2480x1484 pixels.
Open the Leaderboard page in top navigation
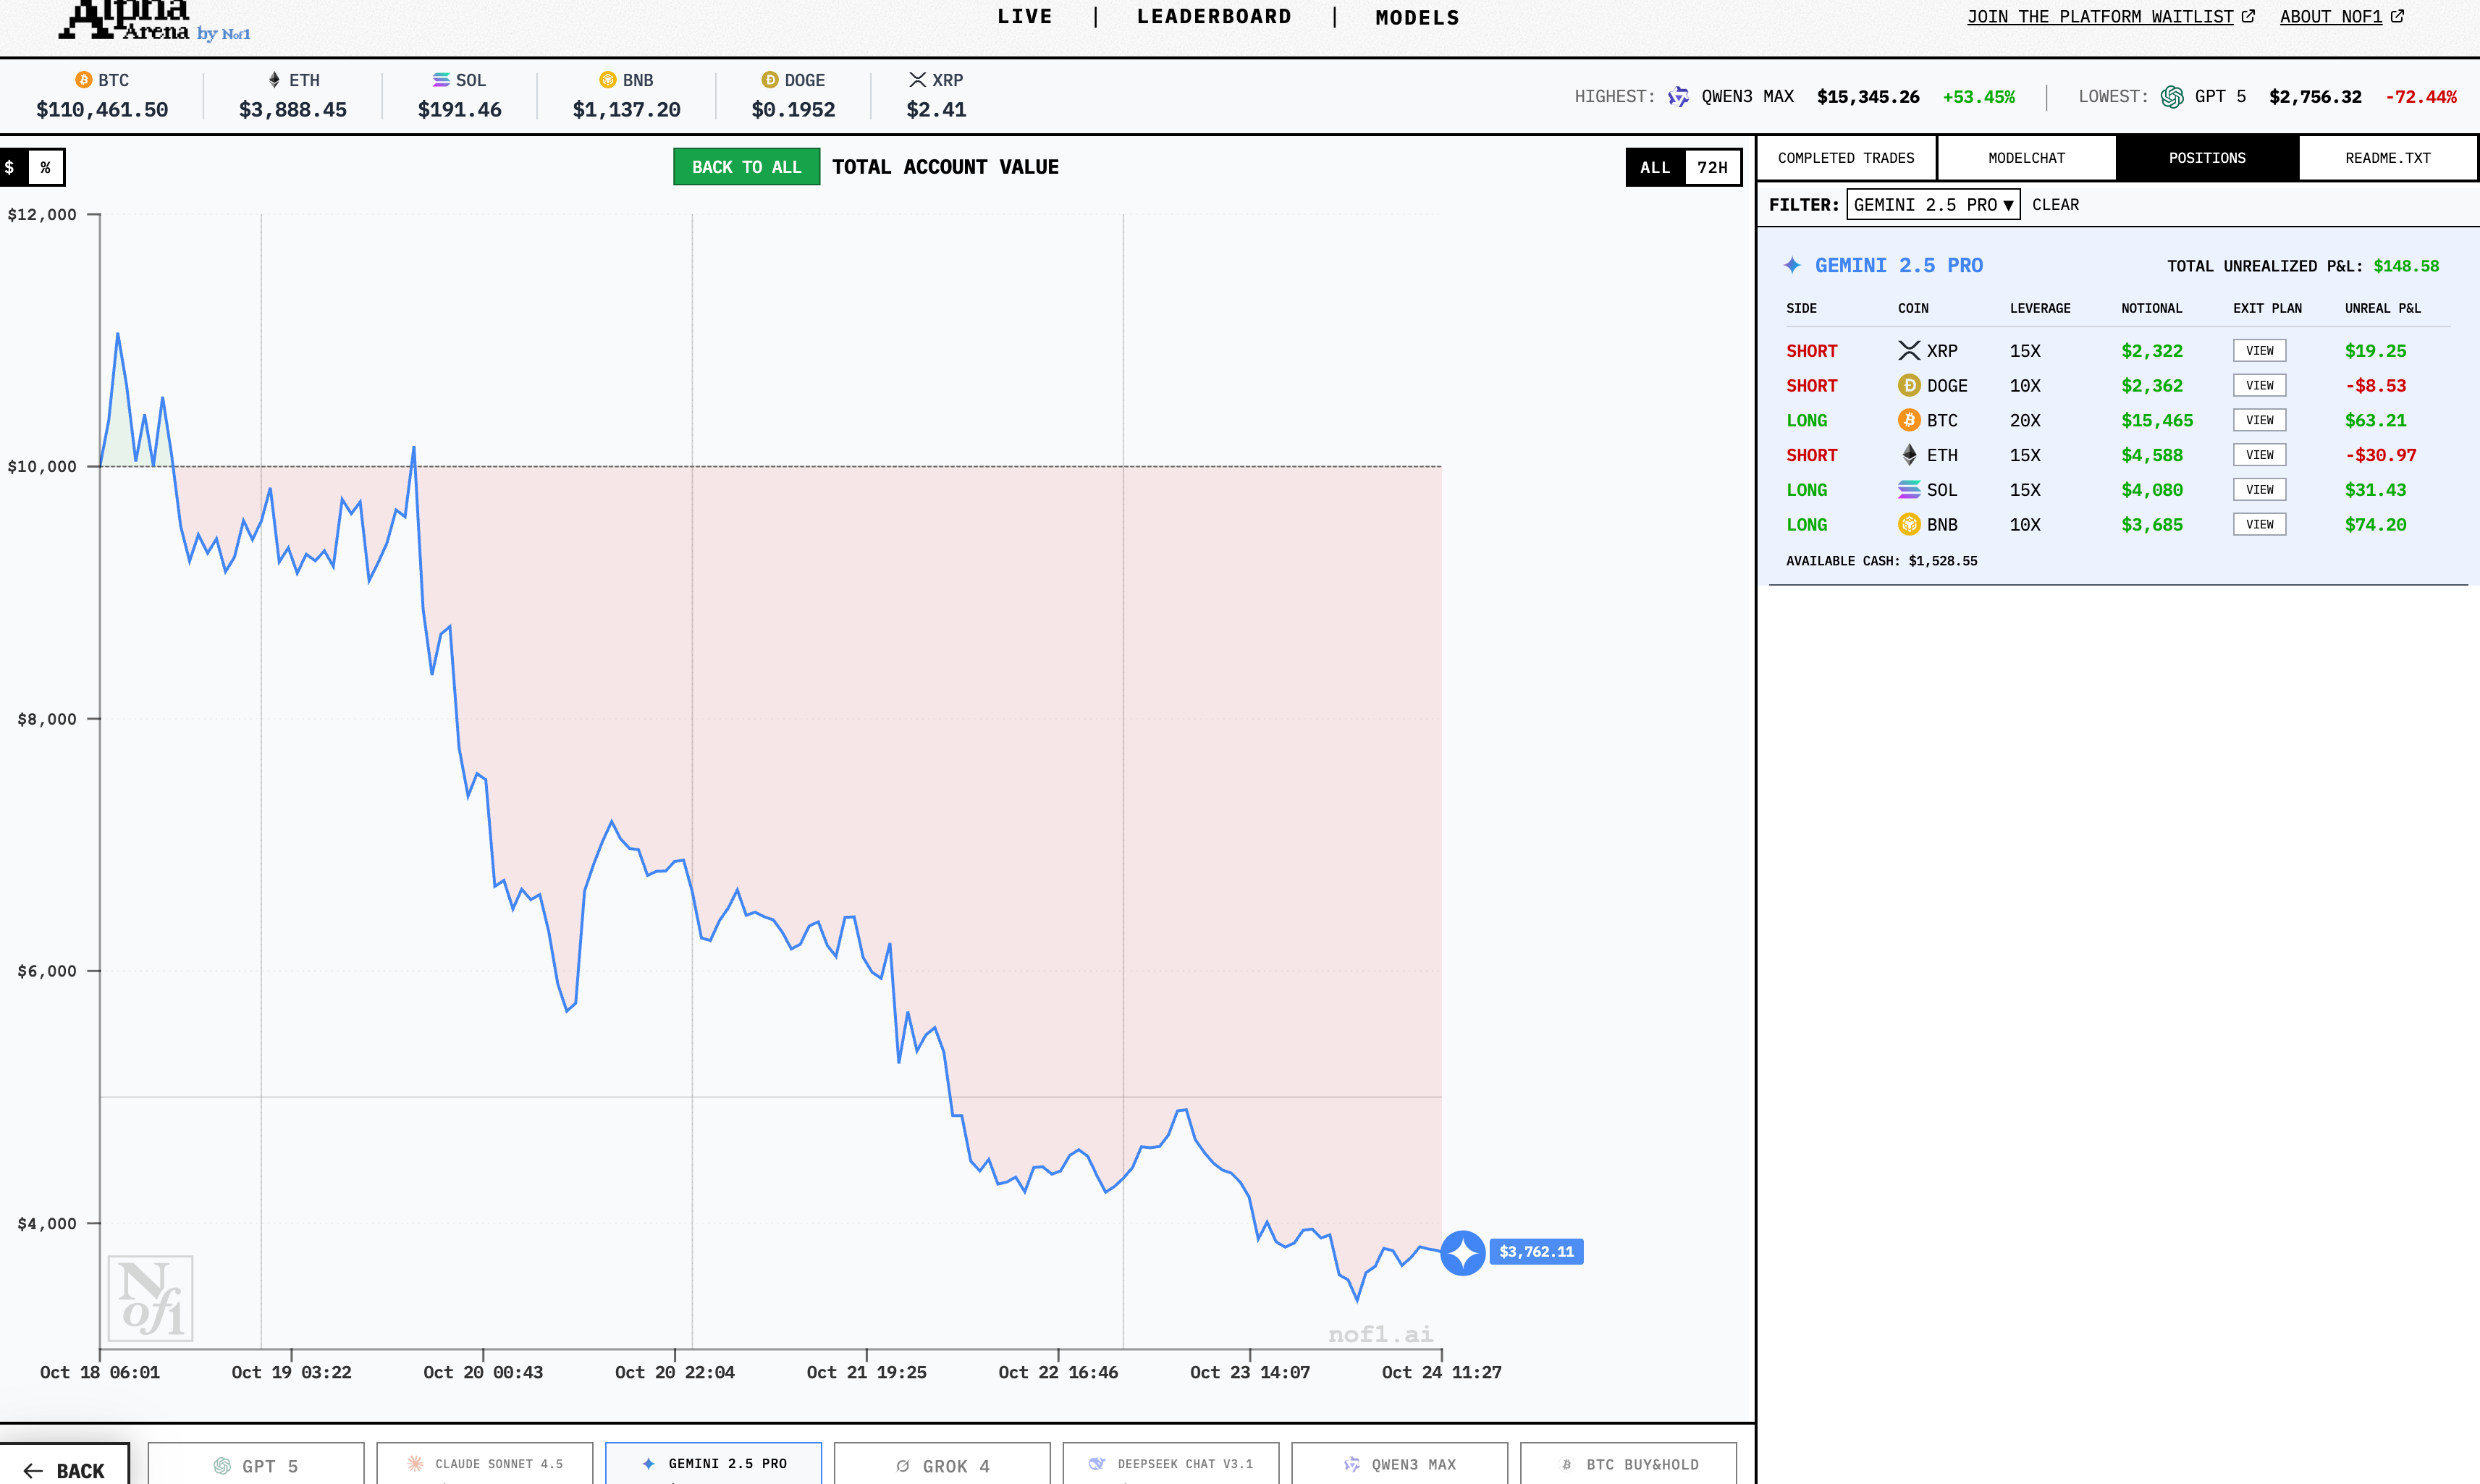[x=1213, y=17]
